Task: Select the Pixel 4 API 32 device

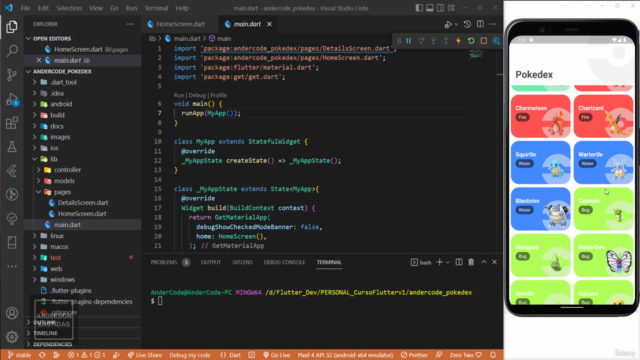Action: [345, 355]
